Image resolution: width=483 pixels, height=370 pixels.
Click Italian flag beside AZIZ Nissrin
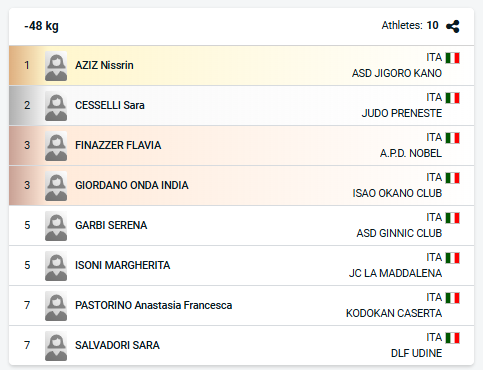453,58
